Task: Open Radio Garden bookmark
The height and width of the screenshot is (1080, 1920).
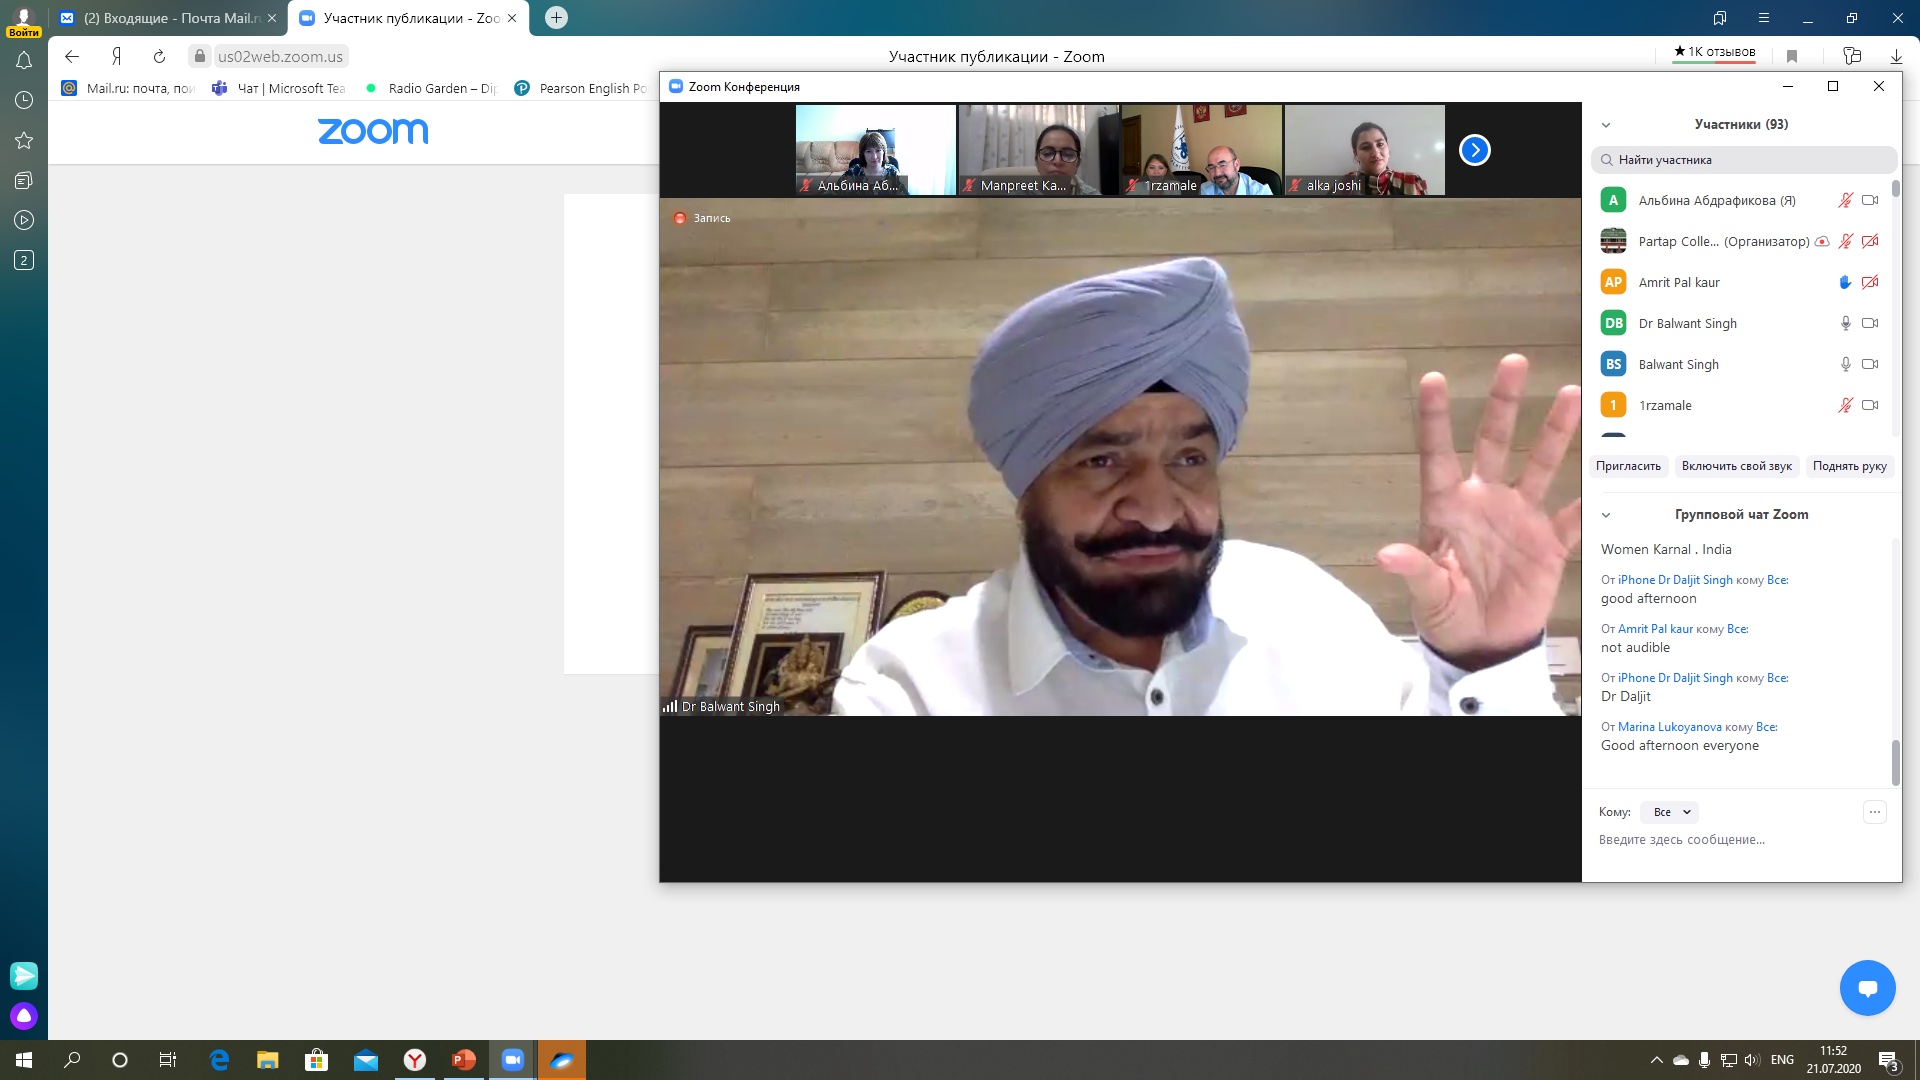Action: coord(431,88)
